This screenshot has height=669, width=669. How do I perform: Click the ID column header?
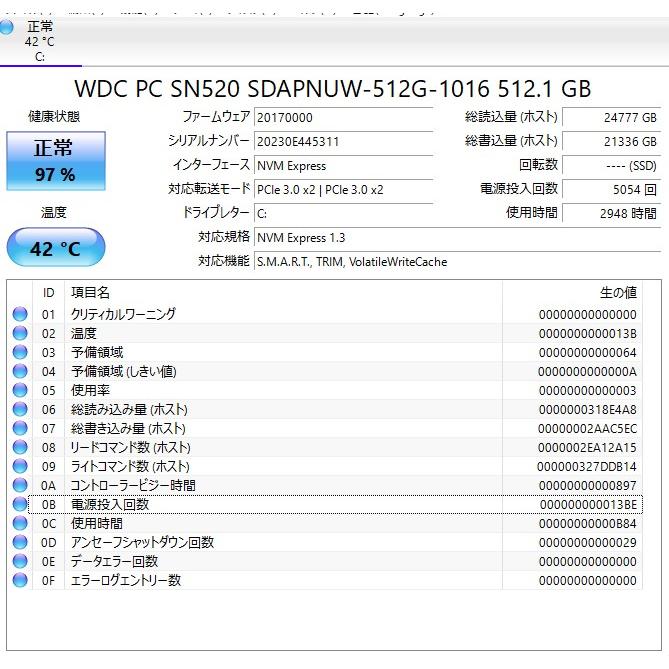(49, 293)
